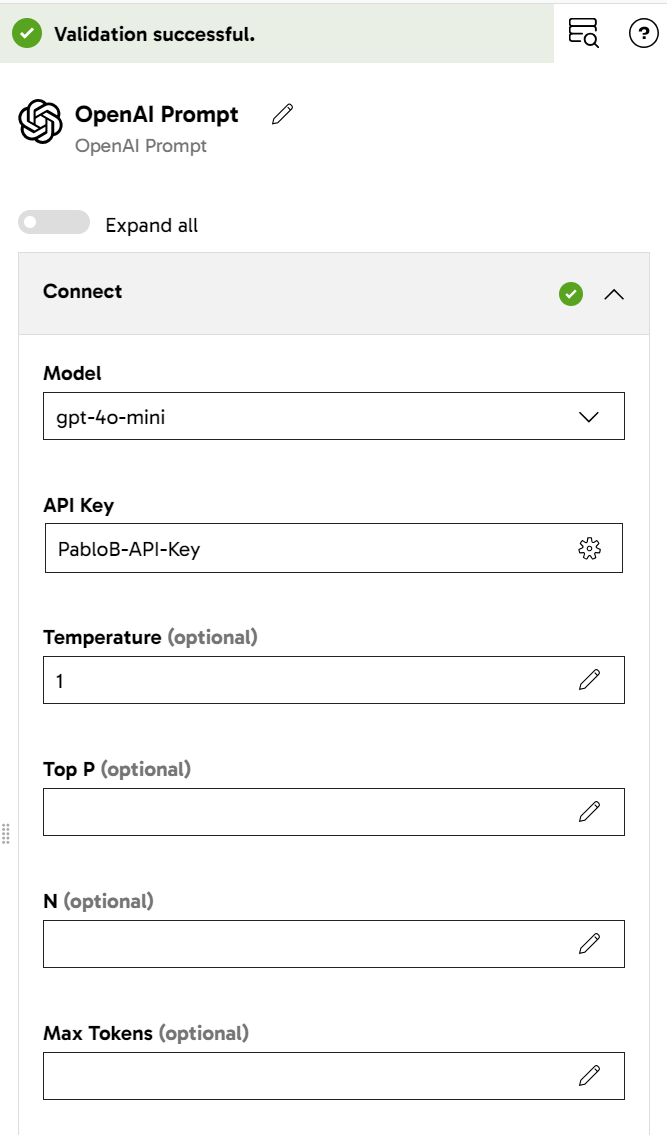This screenshot has height=1135, width=667.
Task: Open the API Key gear settings icon
Action: [x=590, y=549]
